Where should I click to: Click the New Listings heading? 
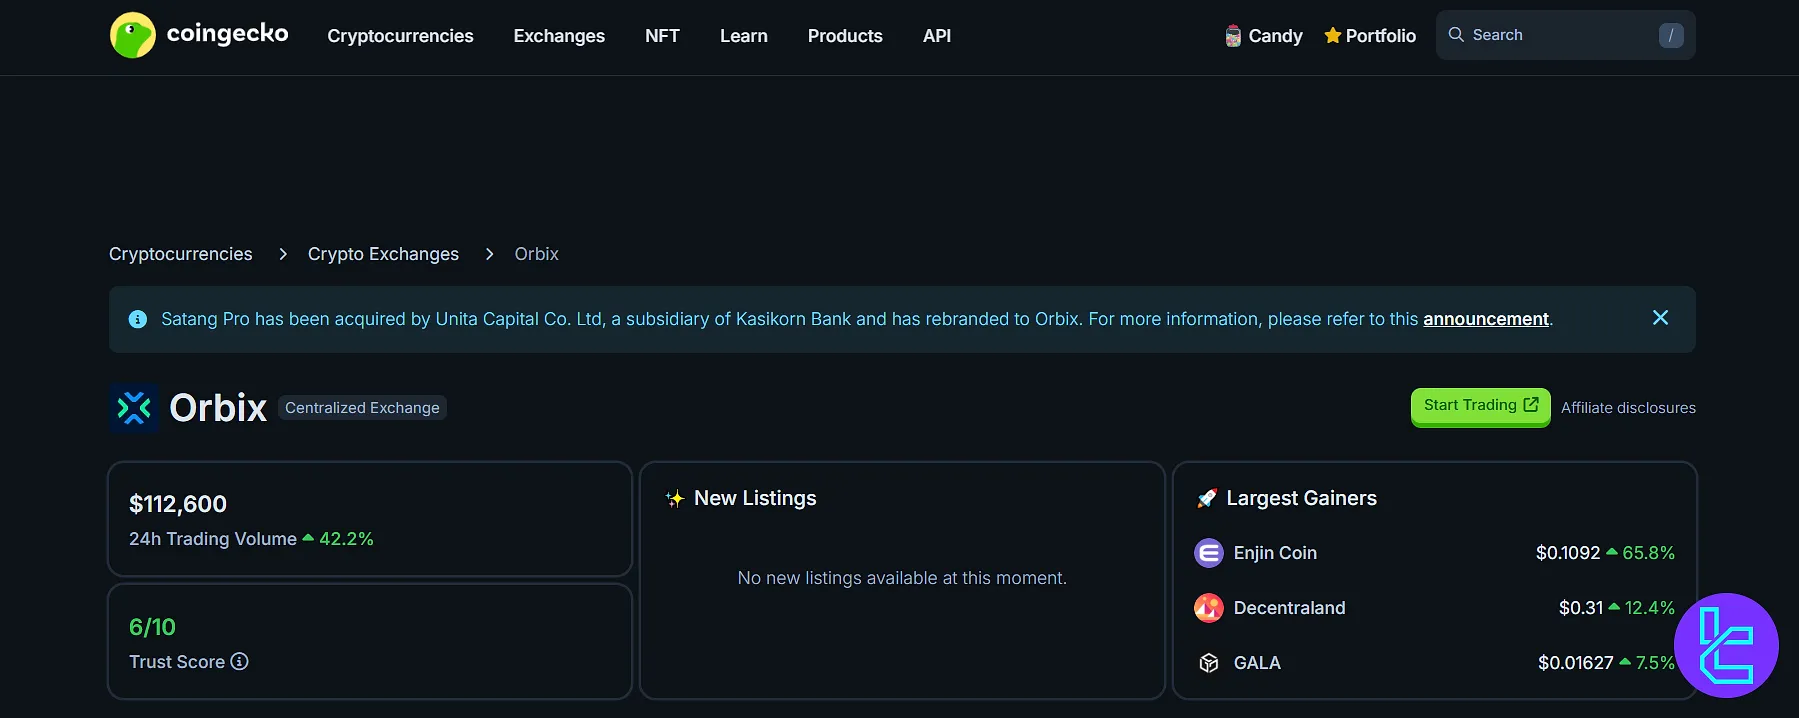tap(755, 498)
